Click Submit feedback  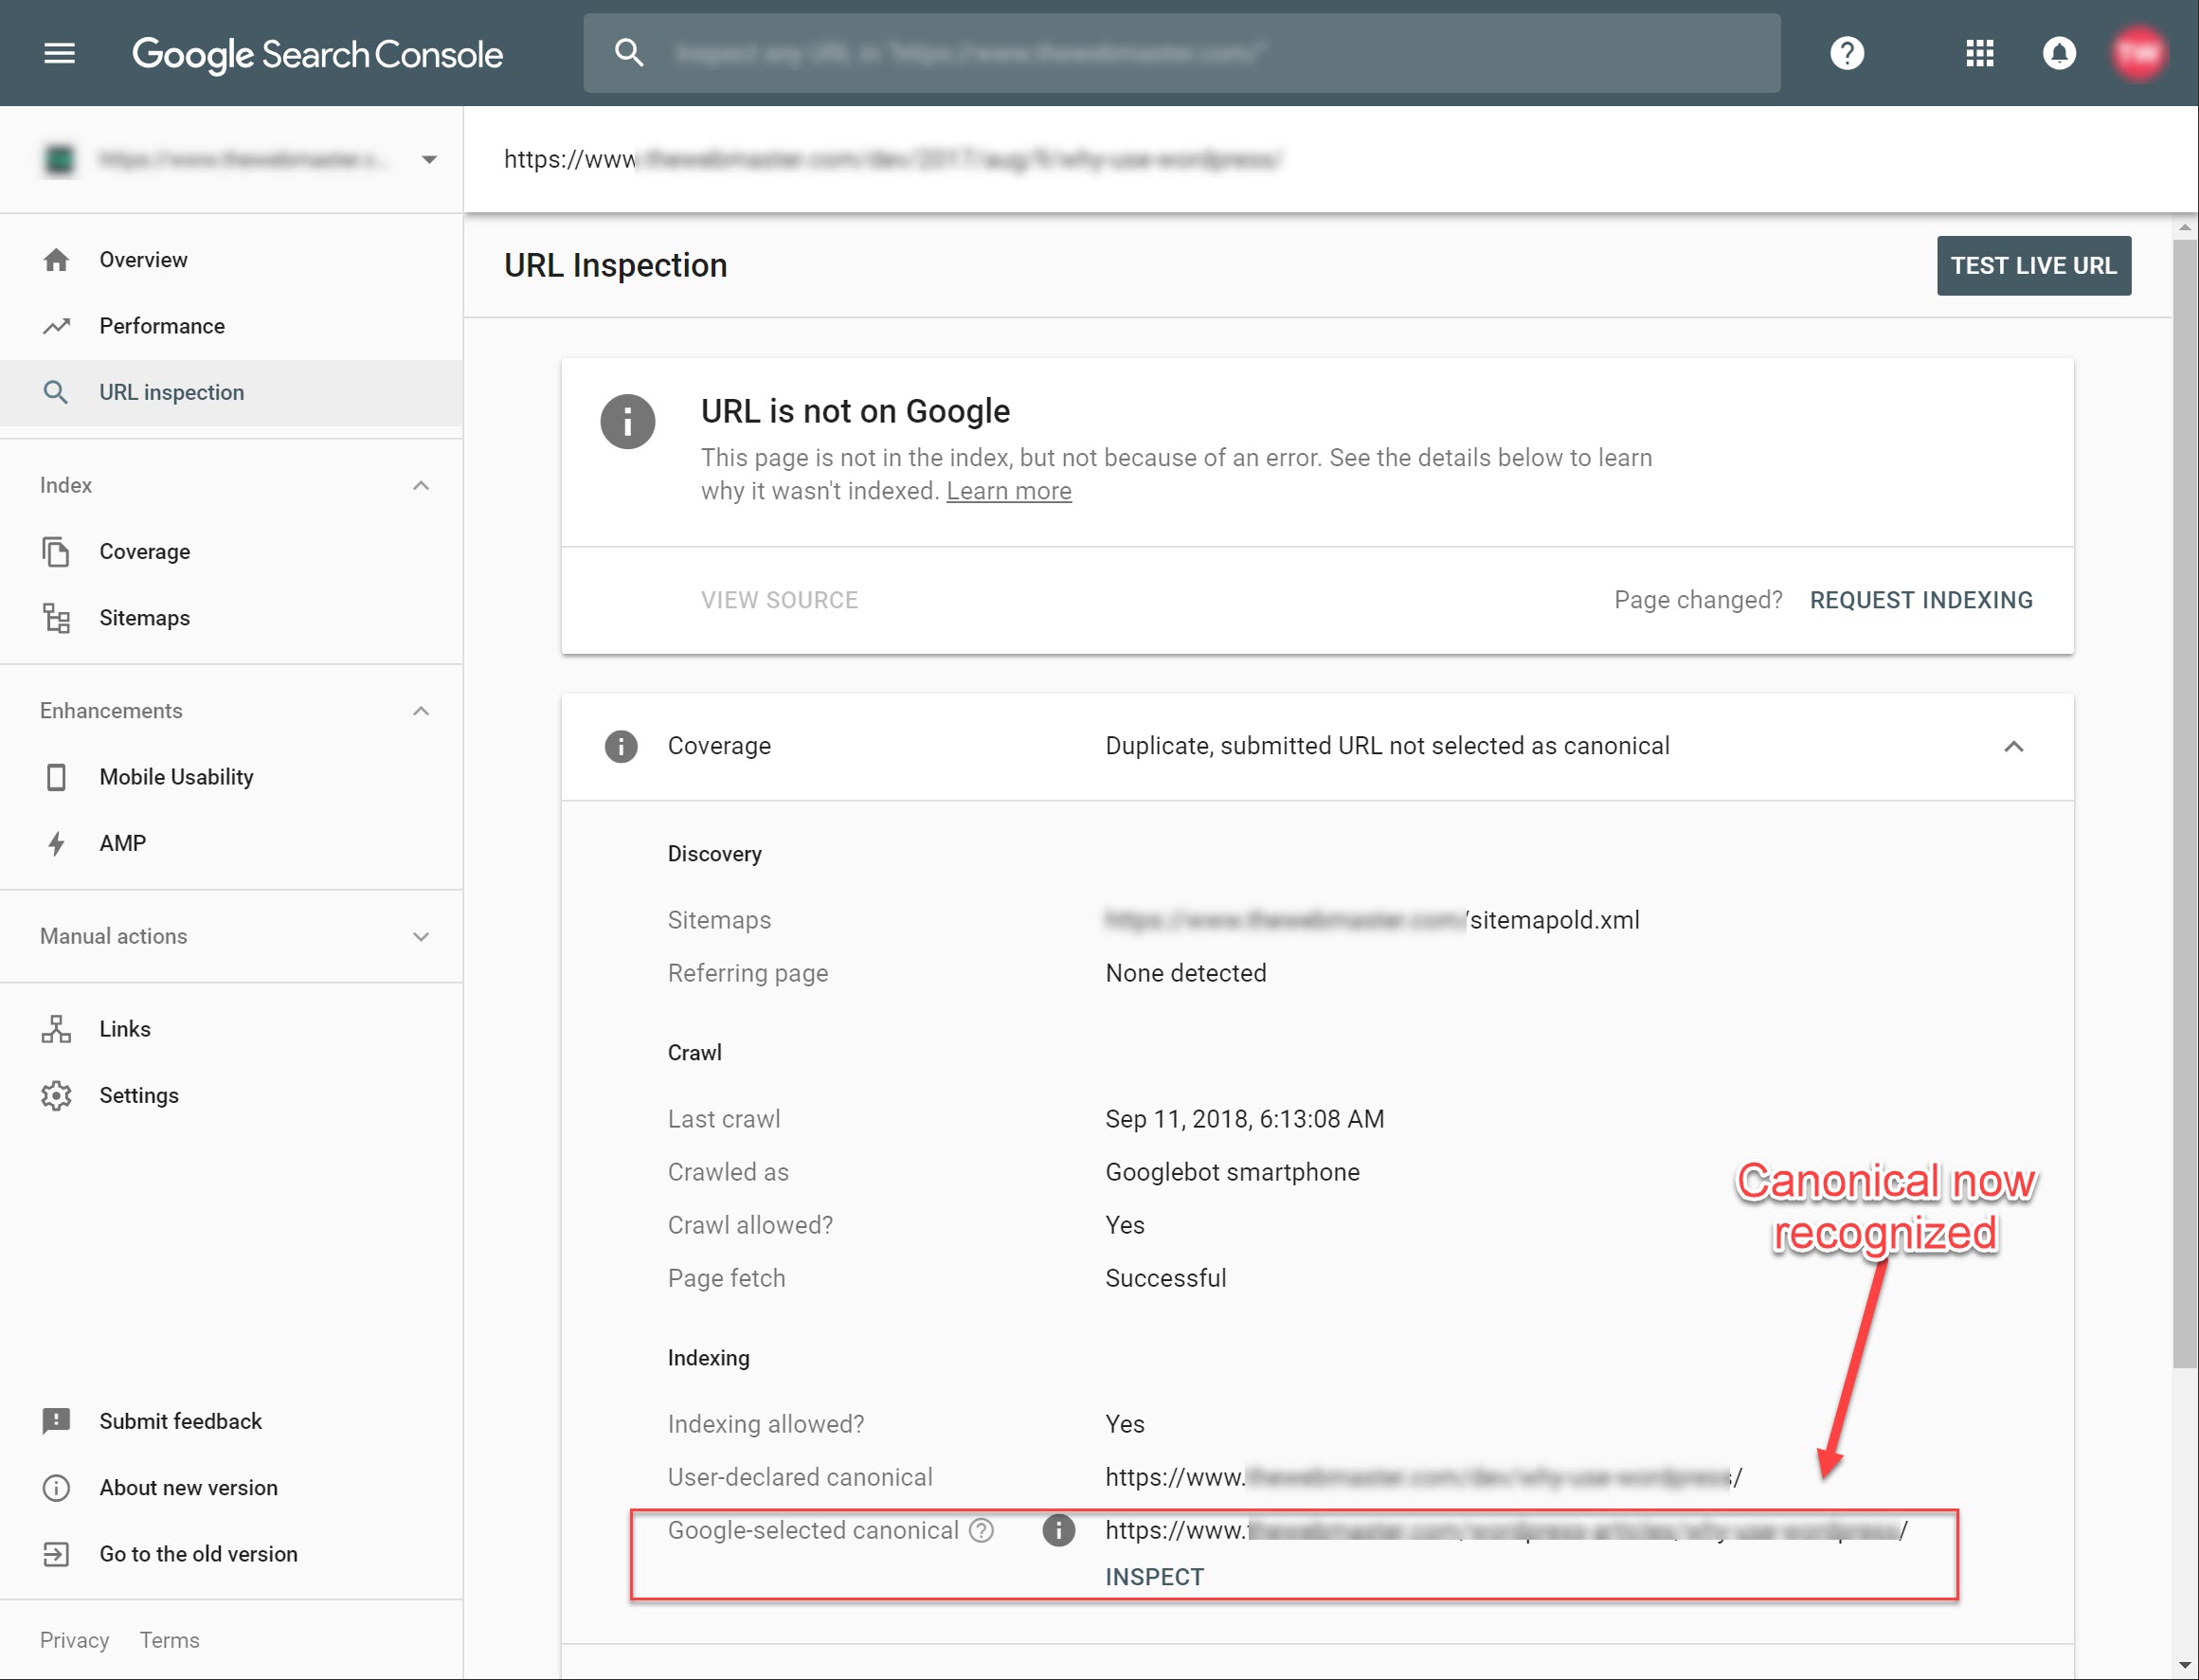pos(231,1421)
